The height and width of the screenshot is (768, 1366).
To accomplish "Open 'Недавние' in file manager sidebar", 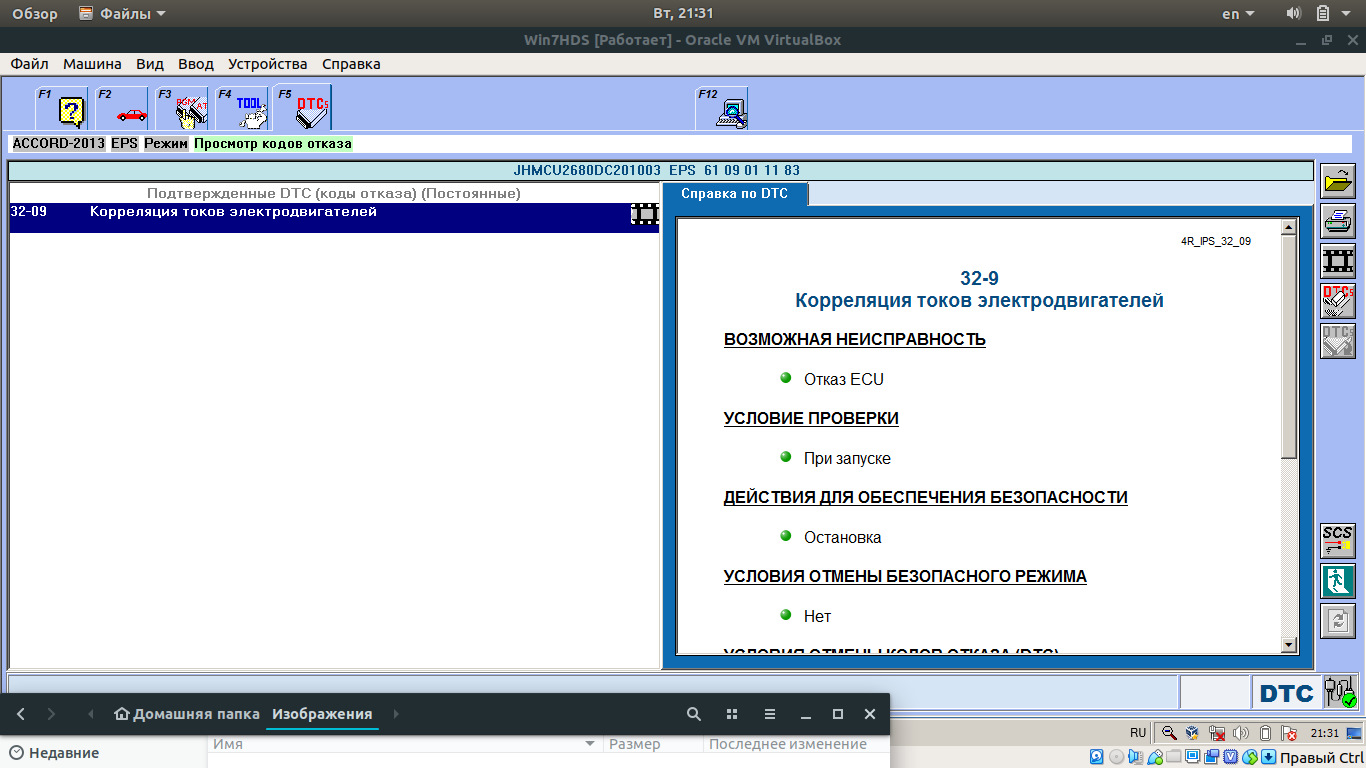I will point(54,753).
